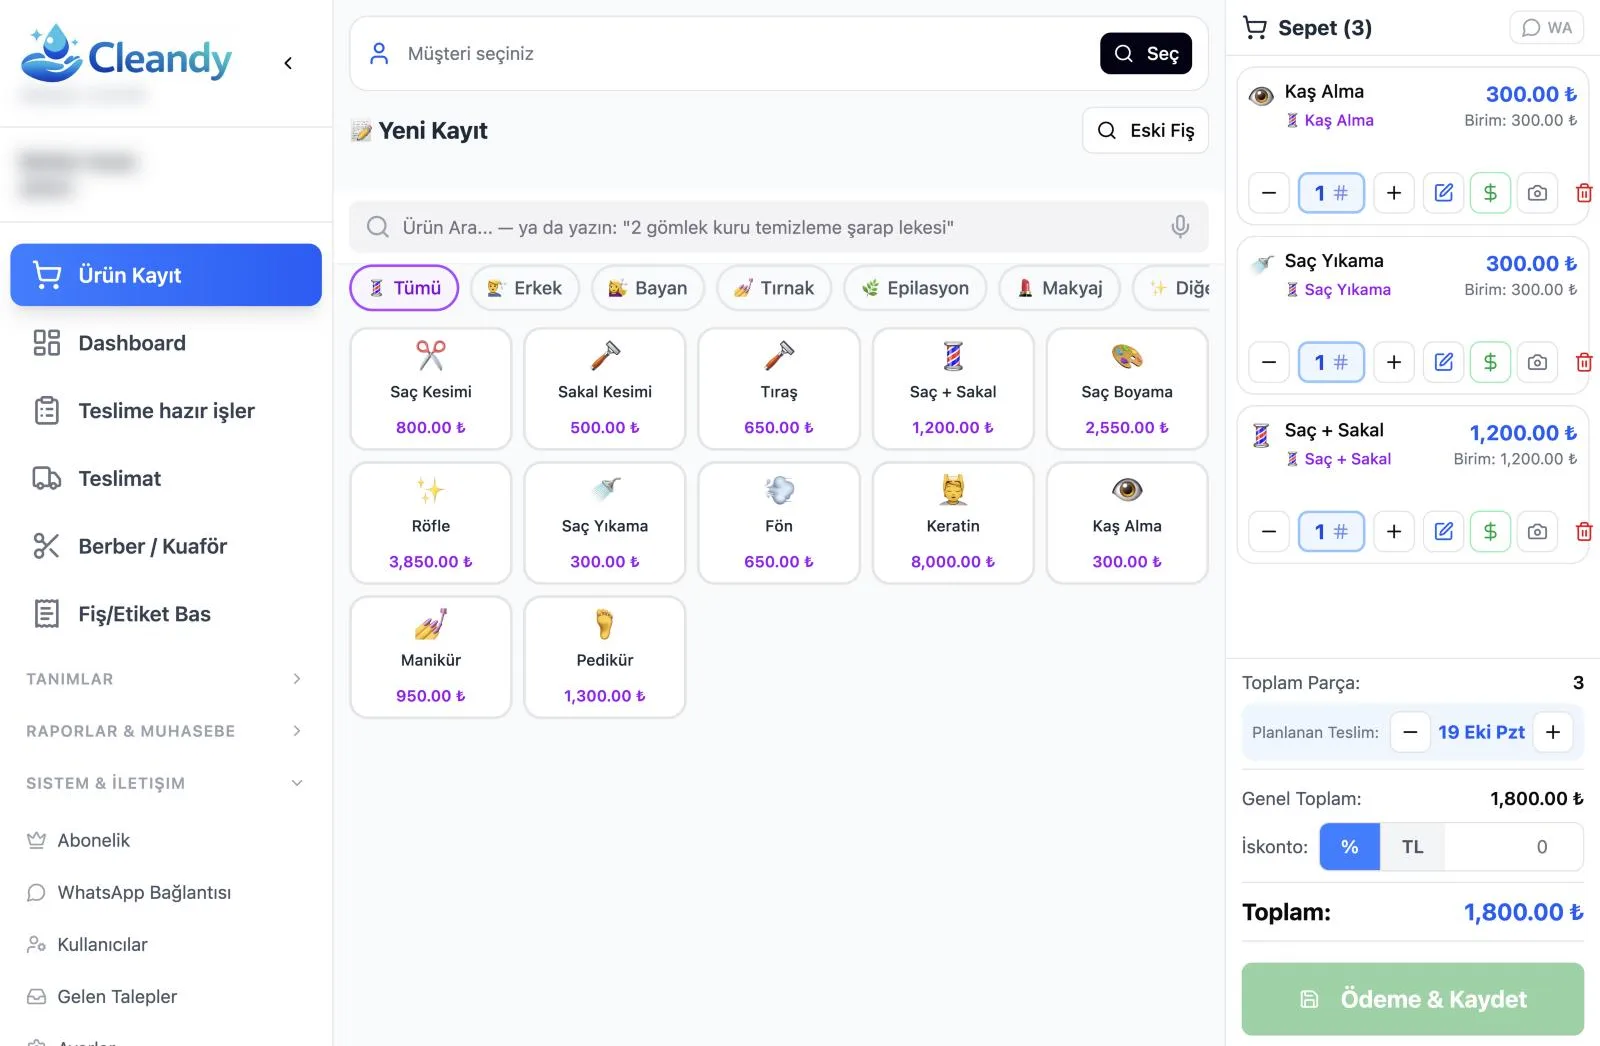Increase the quantity of Saç + Sakal in the cart
Viewport: 1600px width, 1046px height.
click(x=1394, y=531)
